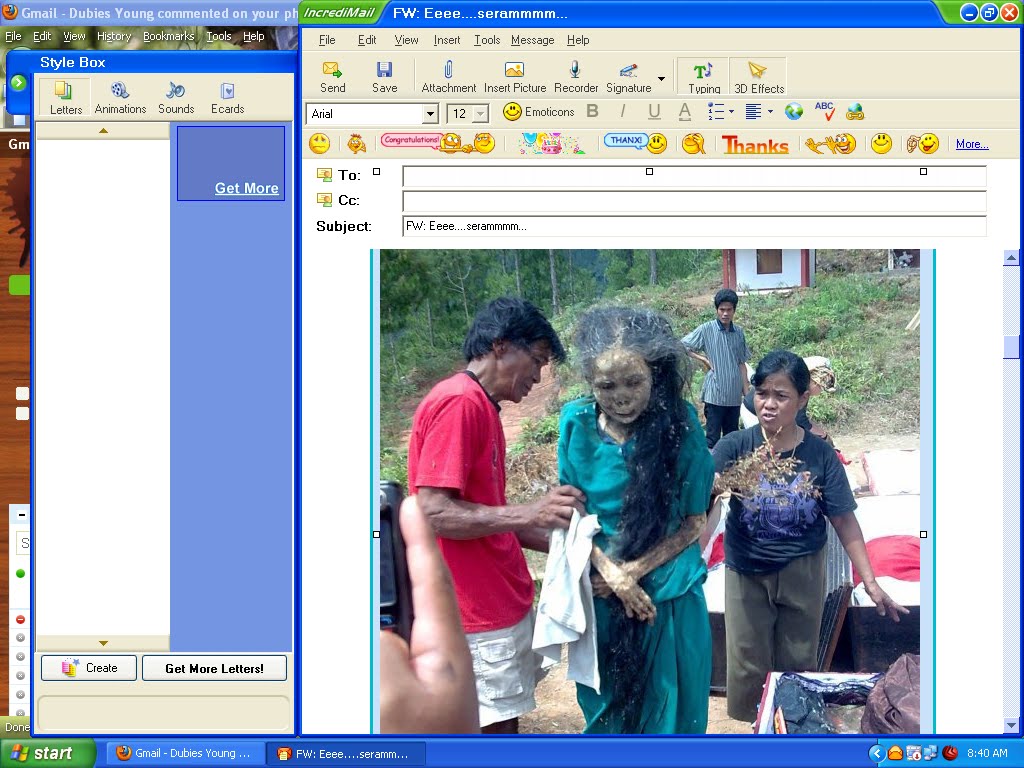Click into the To recipient field
This screenshot has height=768, width=1024.
[x=694, y=176]
